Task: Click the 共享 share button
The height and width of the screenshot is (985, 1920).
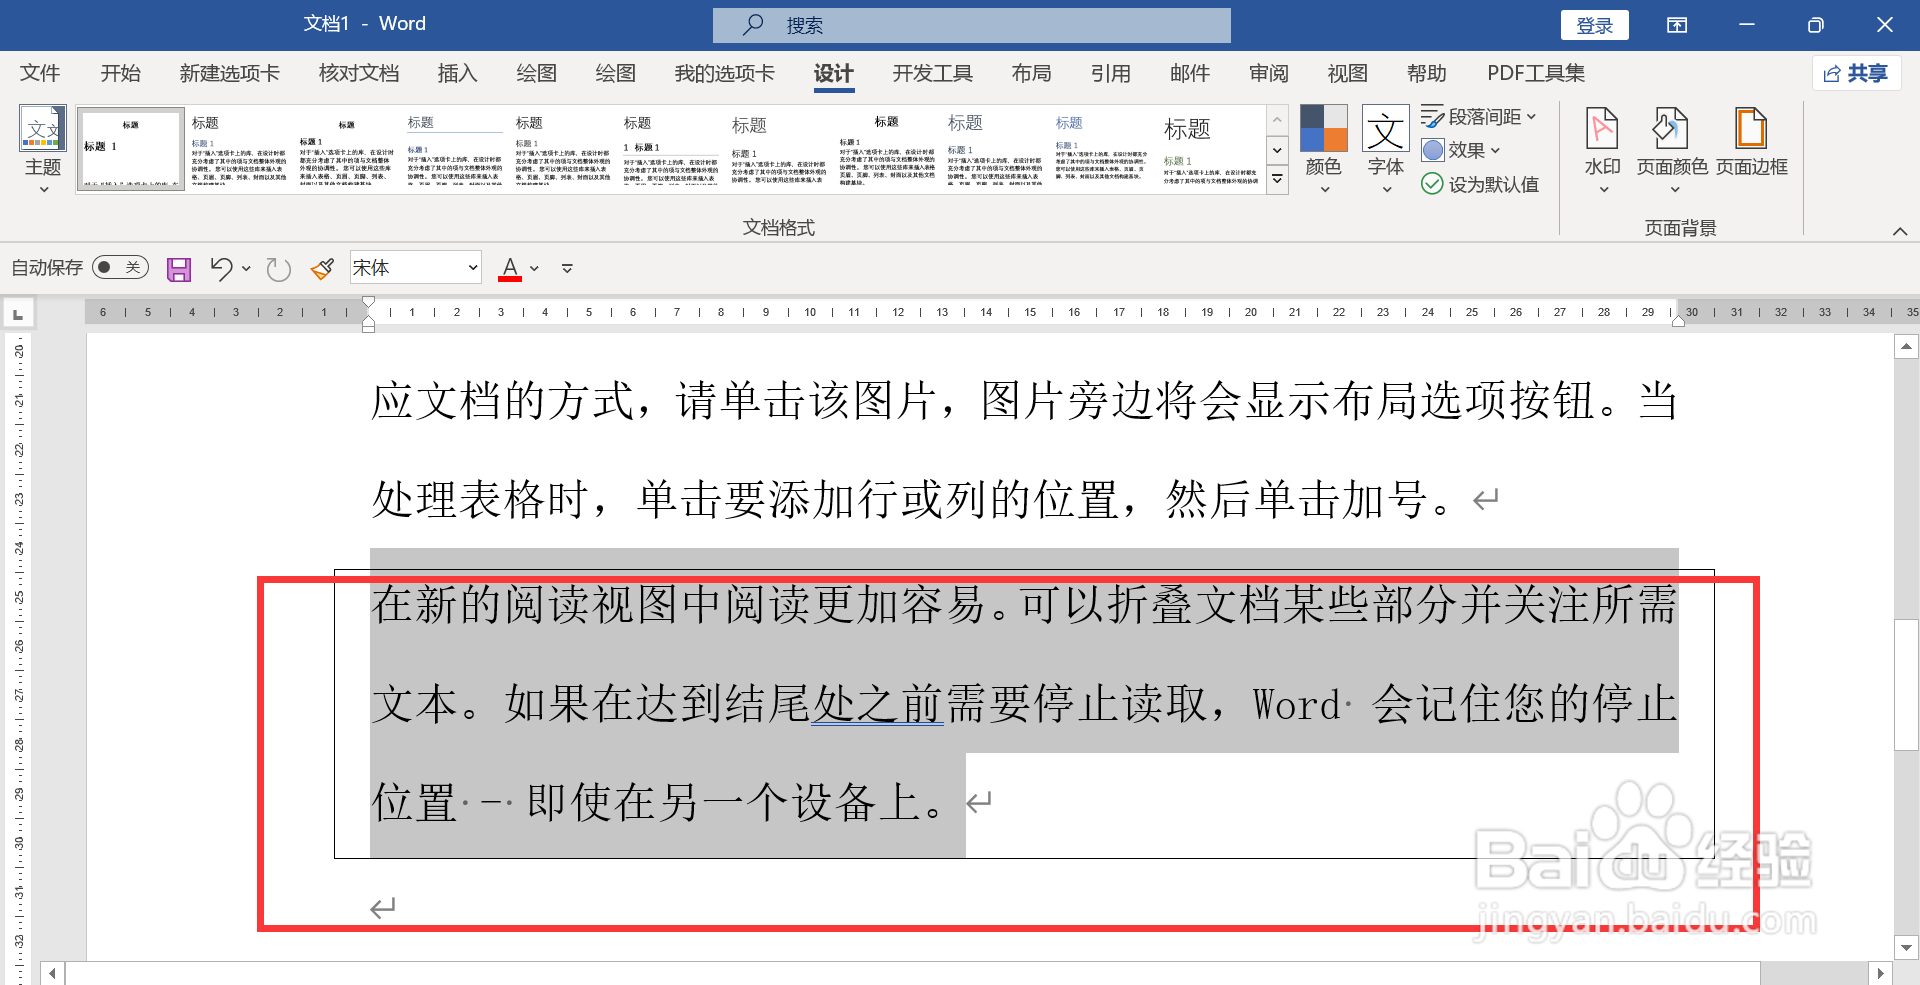Action: pyautogui.click(x=1856, y=73)
